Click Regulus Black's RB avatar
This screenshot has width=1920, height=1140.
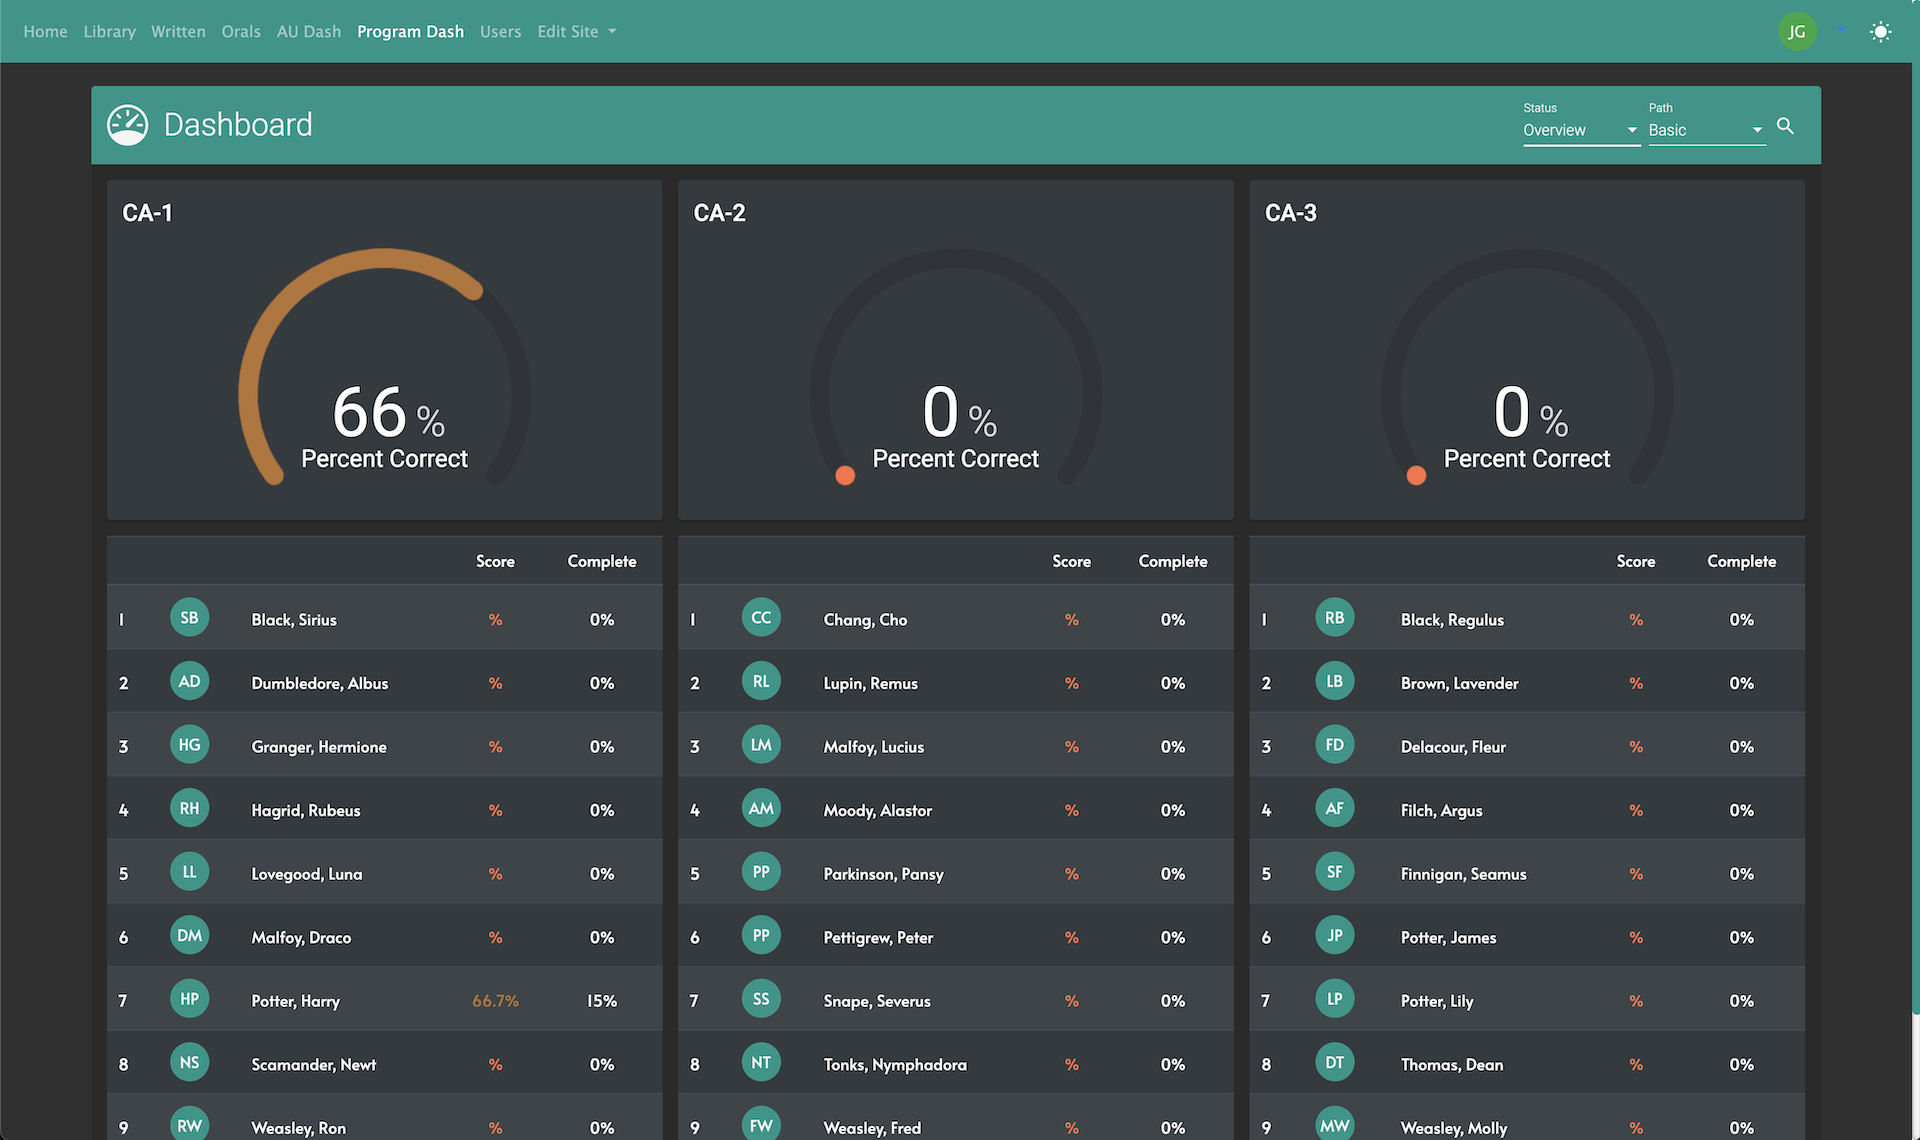(x=1334, y=618)
